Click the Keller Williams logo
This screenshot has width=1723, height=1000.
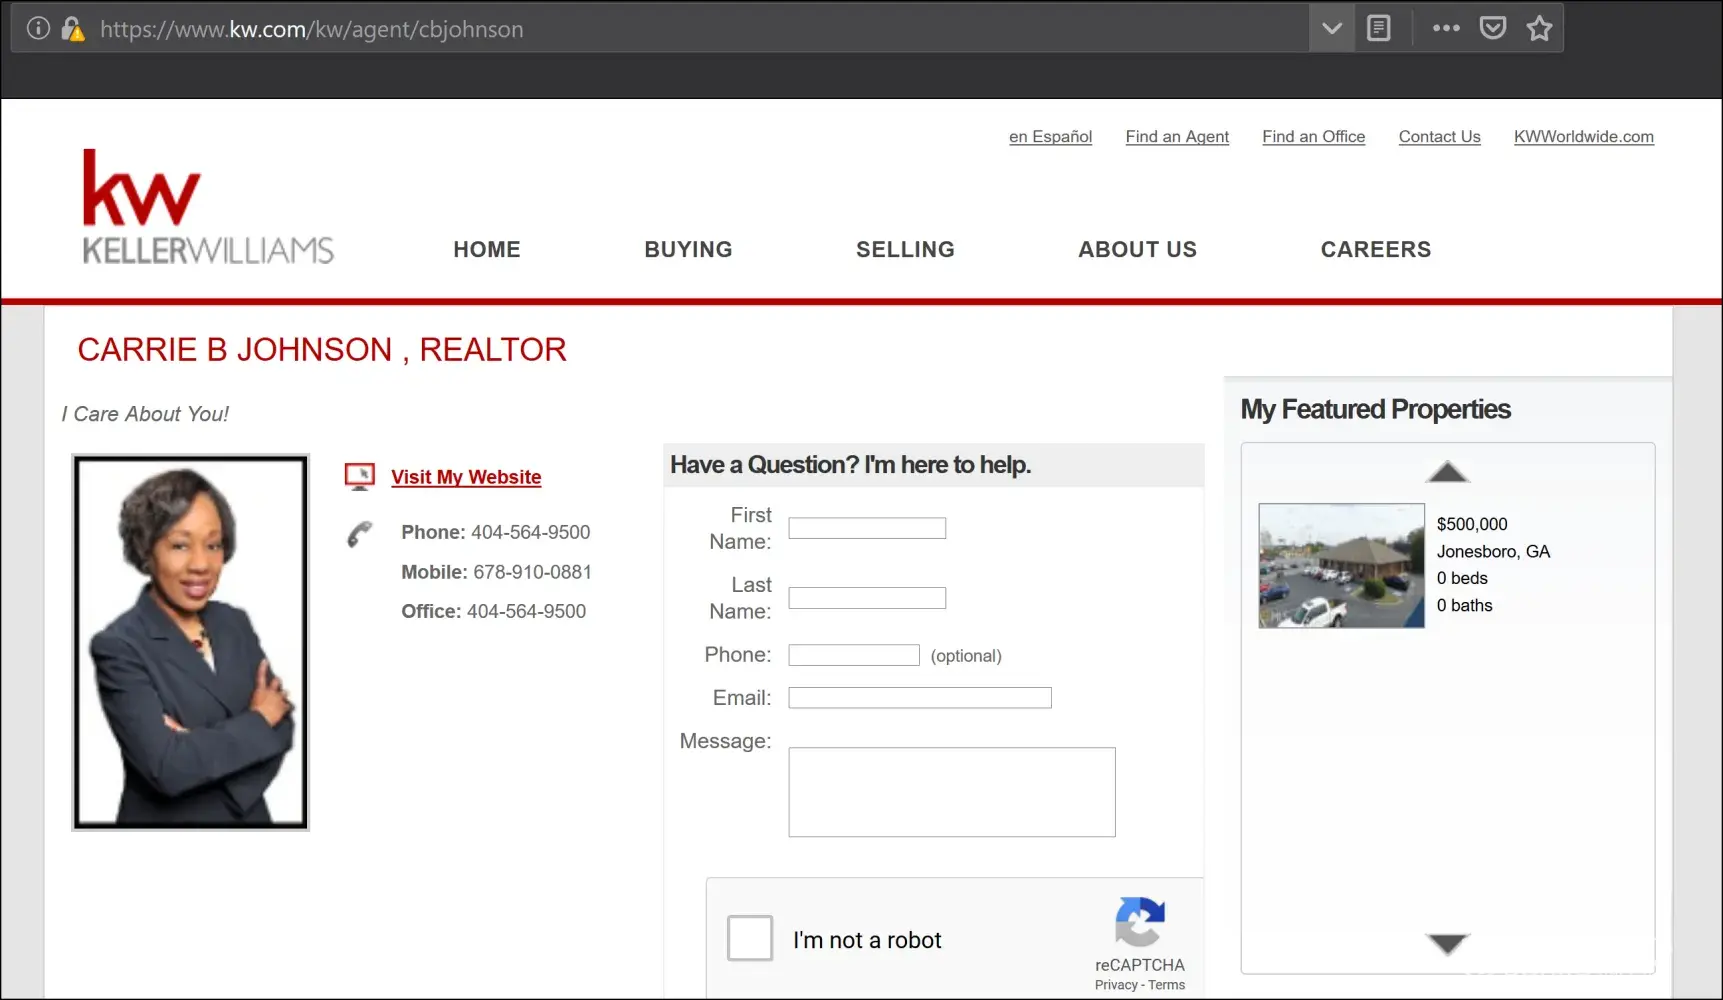pyautogui.click(x=207, y=207)
